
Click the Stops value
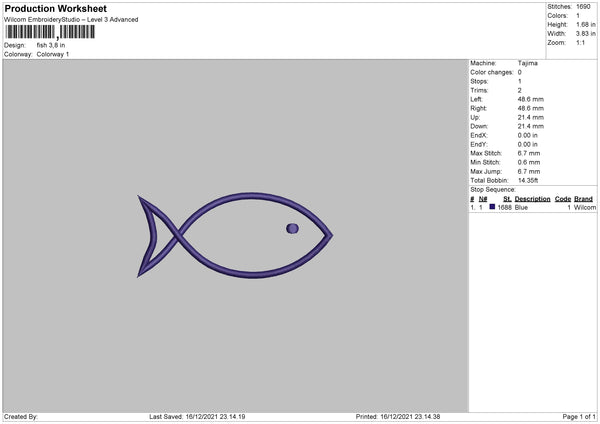click(x=520, y=81)
